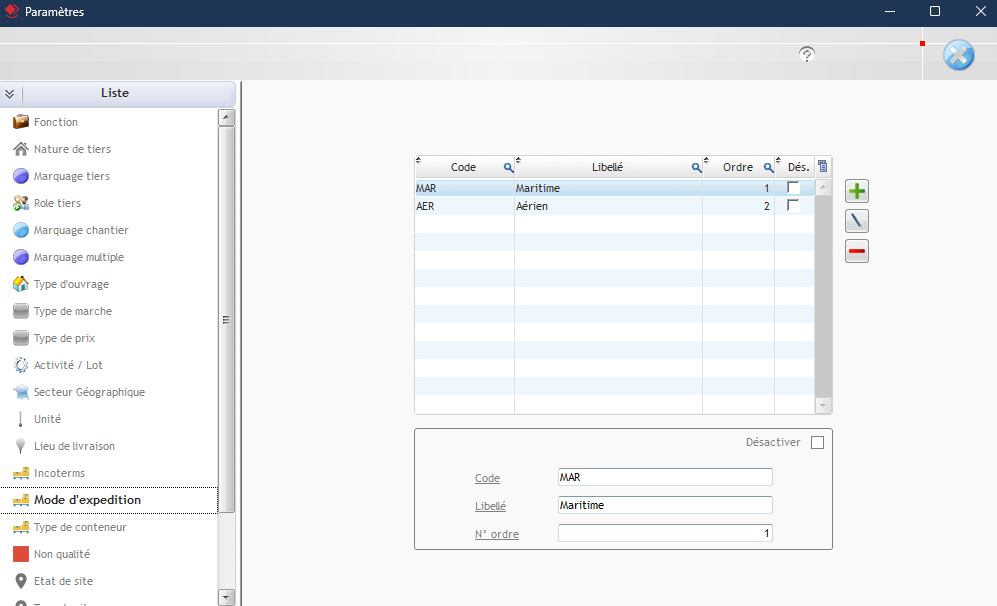Open help question mark icon
The height and width of the screenshot is (606, 997).
[807, 54]
